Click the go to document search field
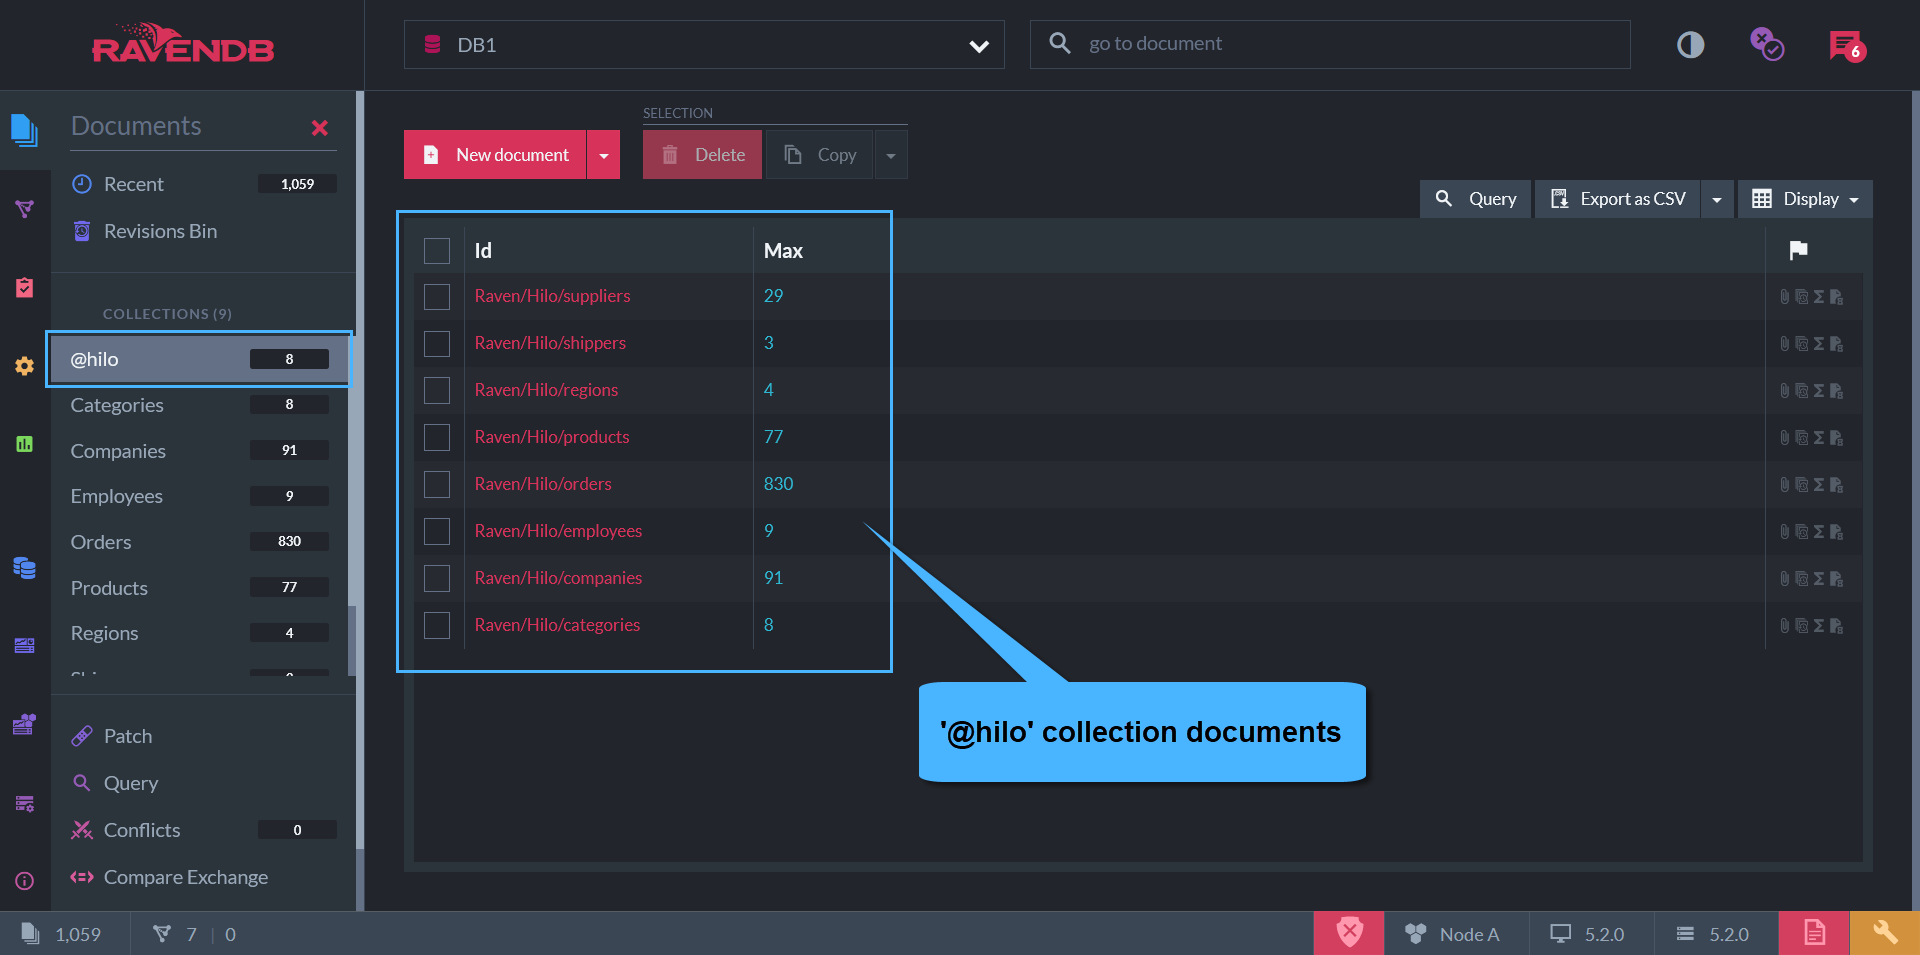This screenshot has height=955, width=1920. 1330,44
